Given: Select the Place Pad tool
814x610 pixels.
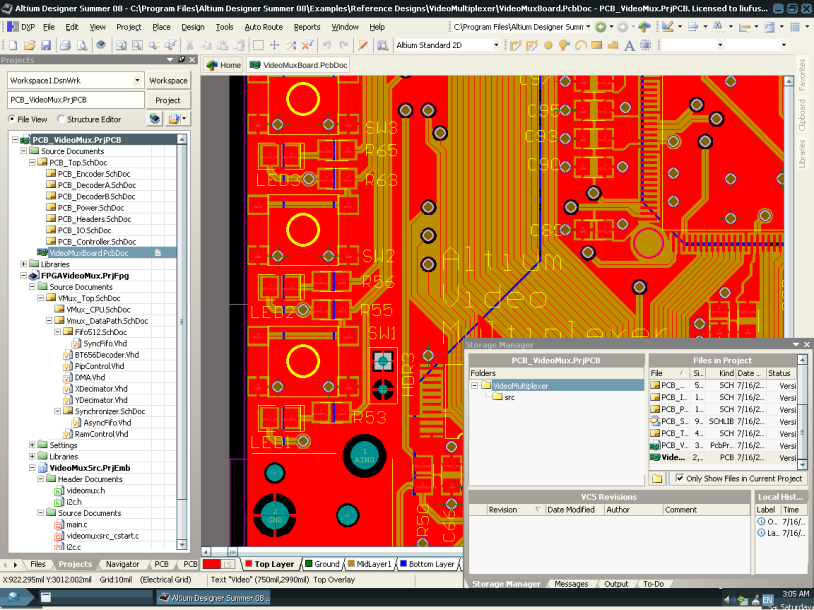Looking at the screenshot, I should tap(548, 46).
